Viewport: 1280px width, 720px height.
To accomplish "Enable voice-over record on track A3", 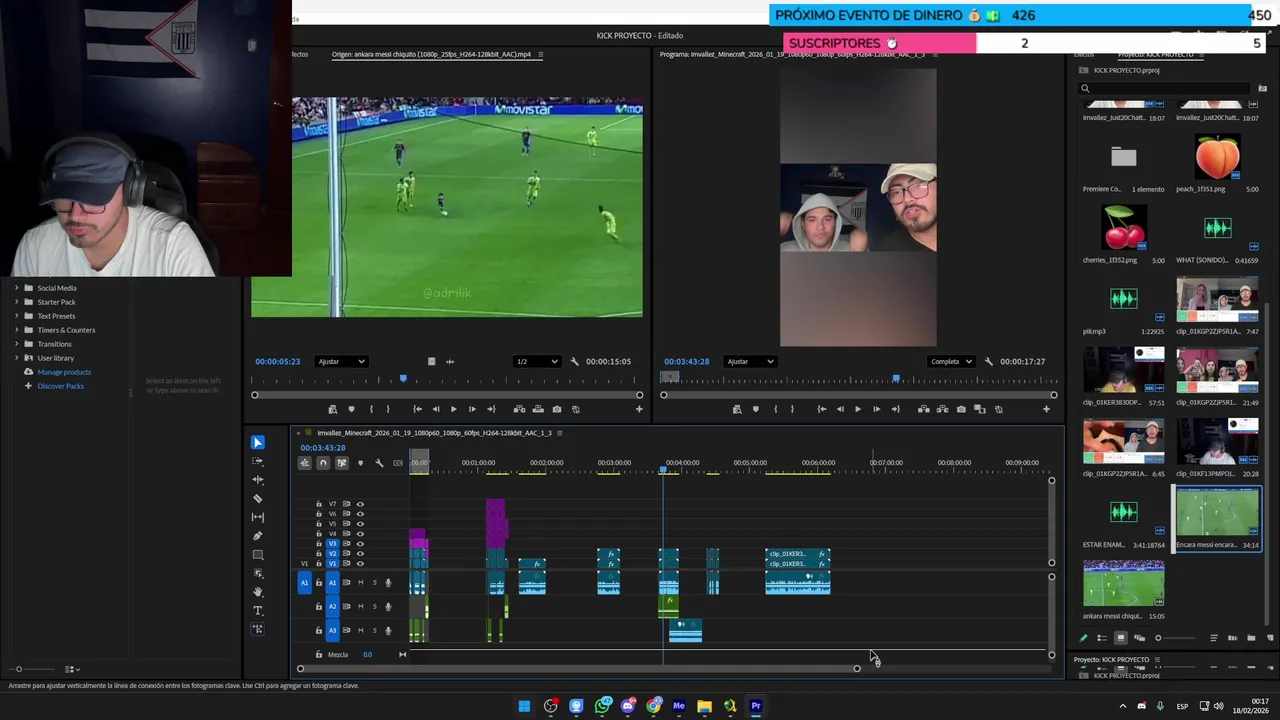I will pyautogui.click(x=388, y=631).
